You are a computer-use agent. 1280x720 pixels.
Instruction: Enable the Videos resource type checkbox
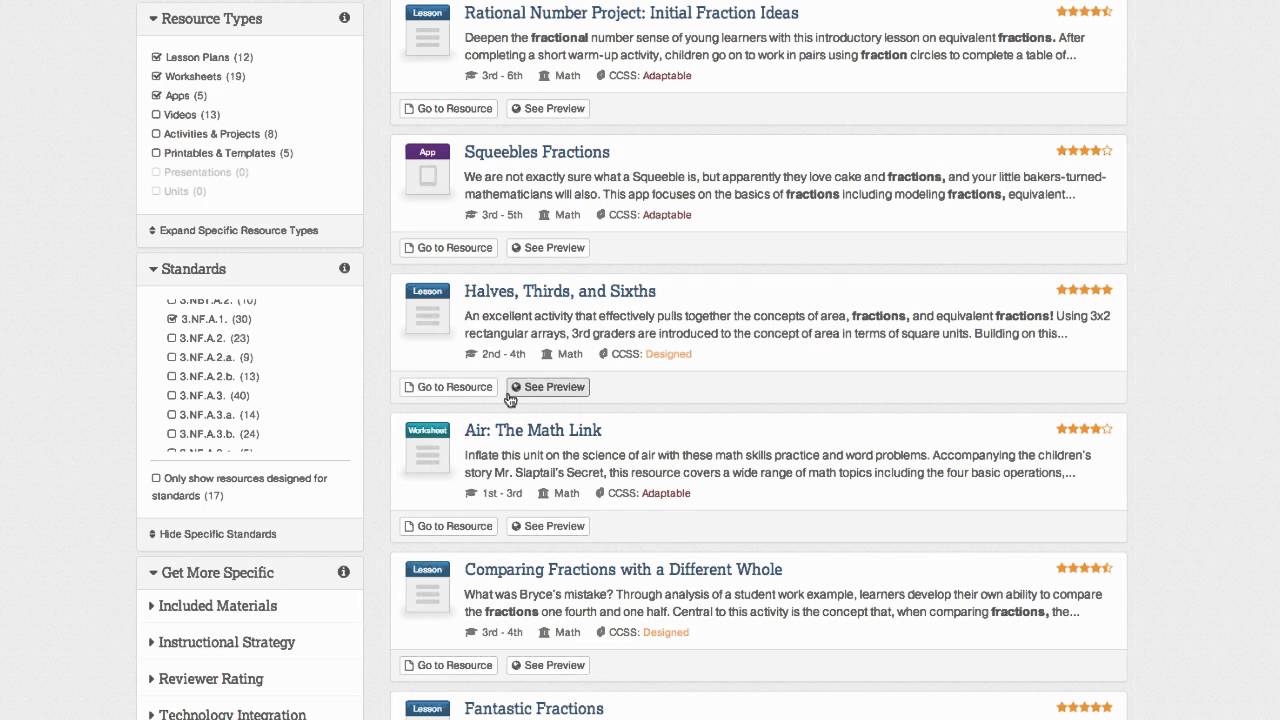point(156,115)
